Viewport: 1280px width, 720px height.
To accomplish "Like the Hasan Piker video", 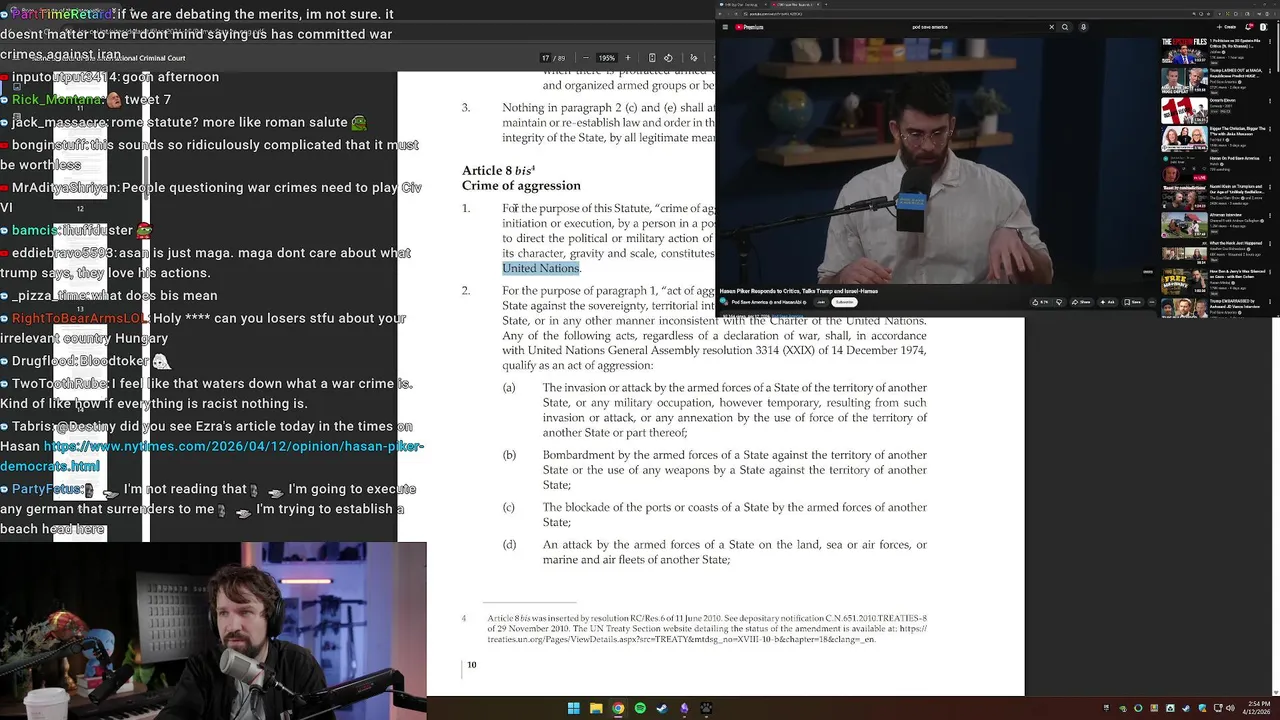I will coord(1040,302).
